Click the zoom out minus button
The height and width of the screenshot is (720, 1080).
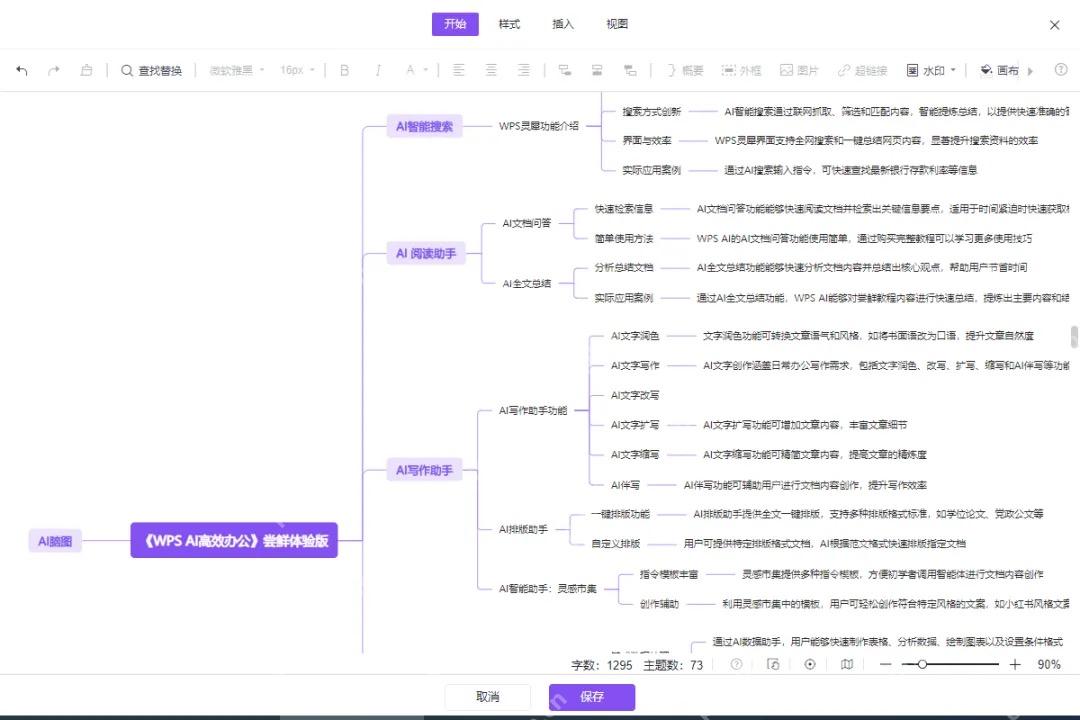tap(886, 664)
